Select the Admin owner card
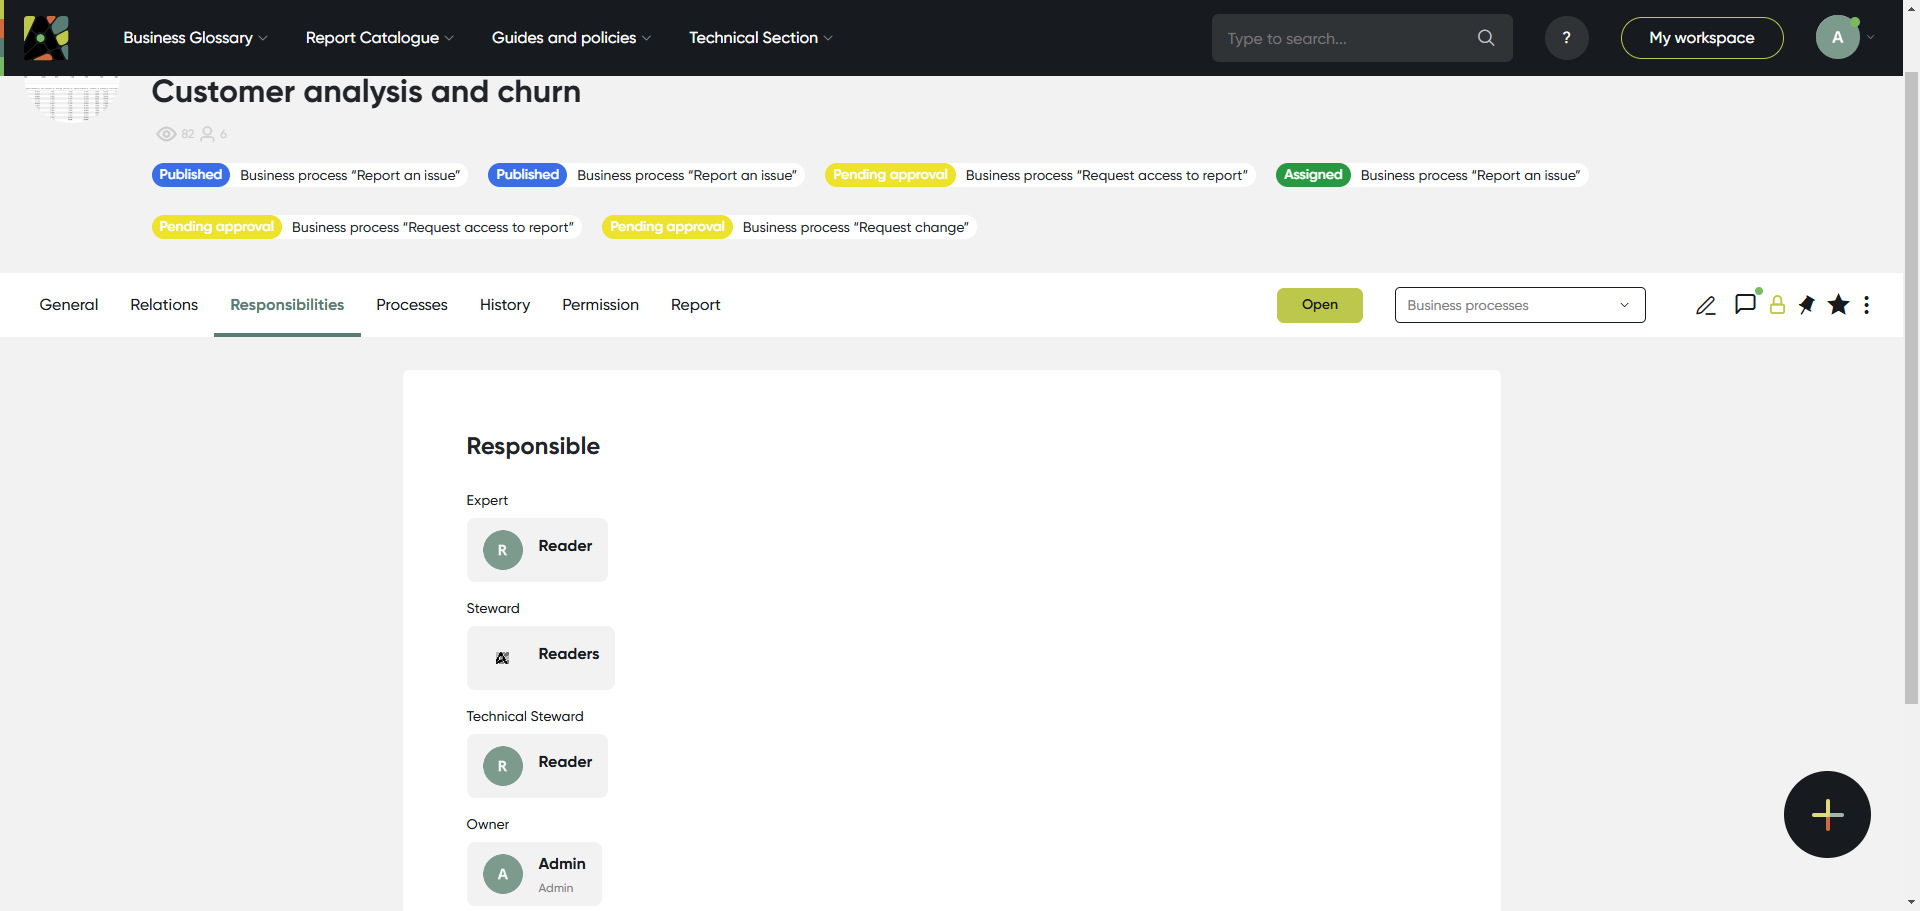The height and width of the screenshot is (911, 1920). pos(534,873)
